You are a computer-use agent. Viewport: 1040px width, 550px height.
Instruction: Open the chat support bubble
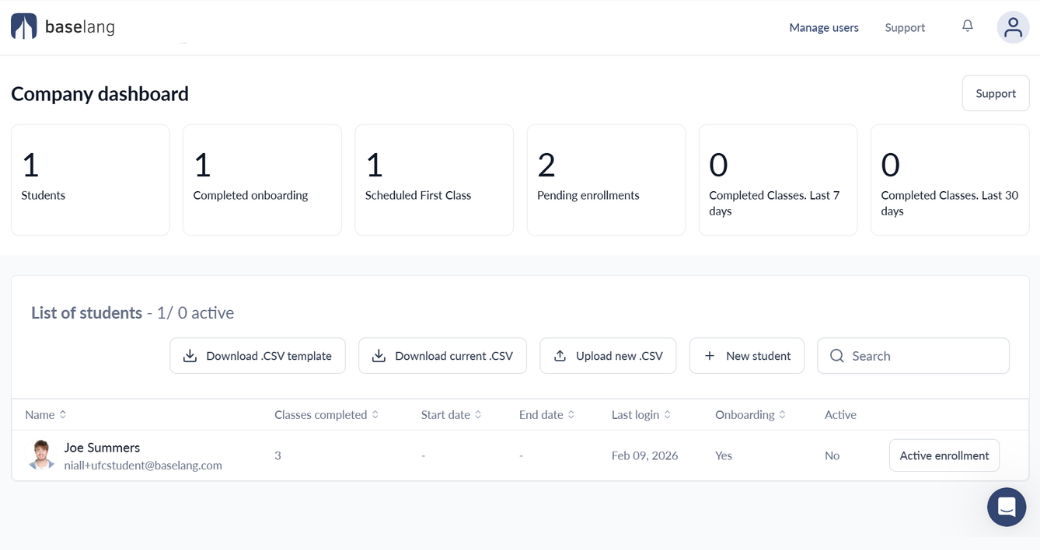(x=1006, y=507)
